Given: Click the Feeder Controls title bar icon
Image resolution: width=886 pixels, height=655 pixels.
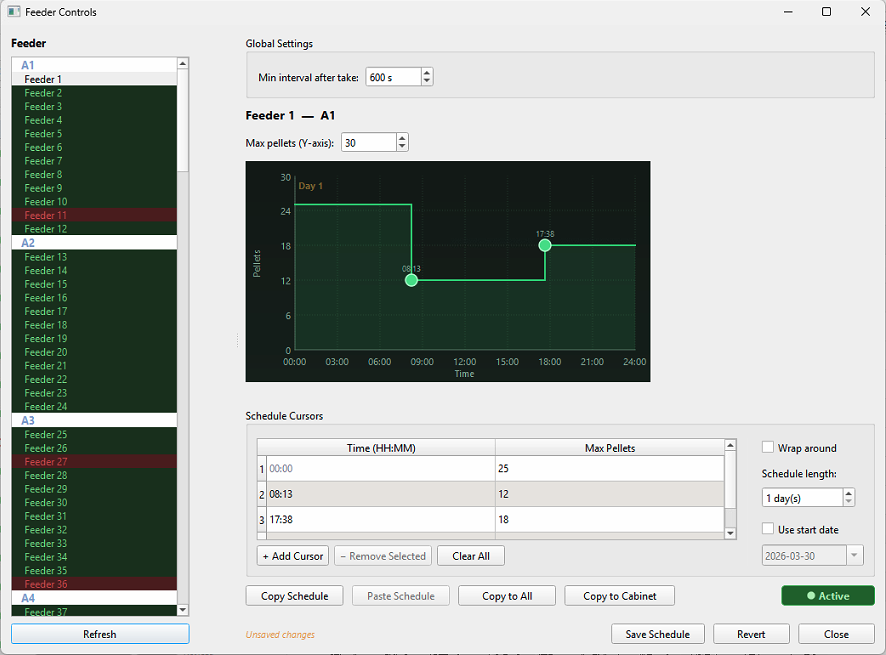Looking at the screenshot, I should (x=12, y=12).
